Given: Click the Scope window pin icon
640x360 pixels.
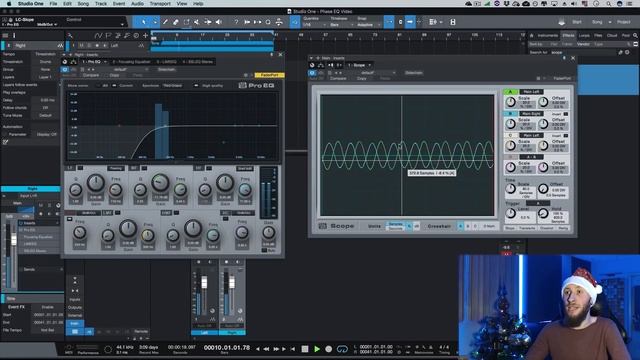Looking at the screenshot, I should click(564, 58).
